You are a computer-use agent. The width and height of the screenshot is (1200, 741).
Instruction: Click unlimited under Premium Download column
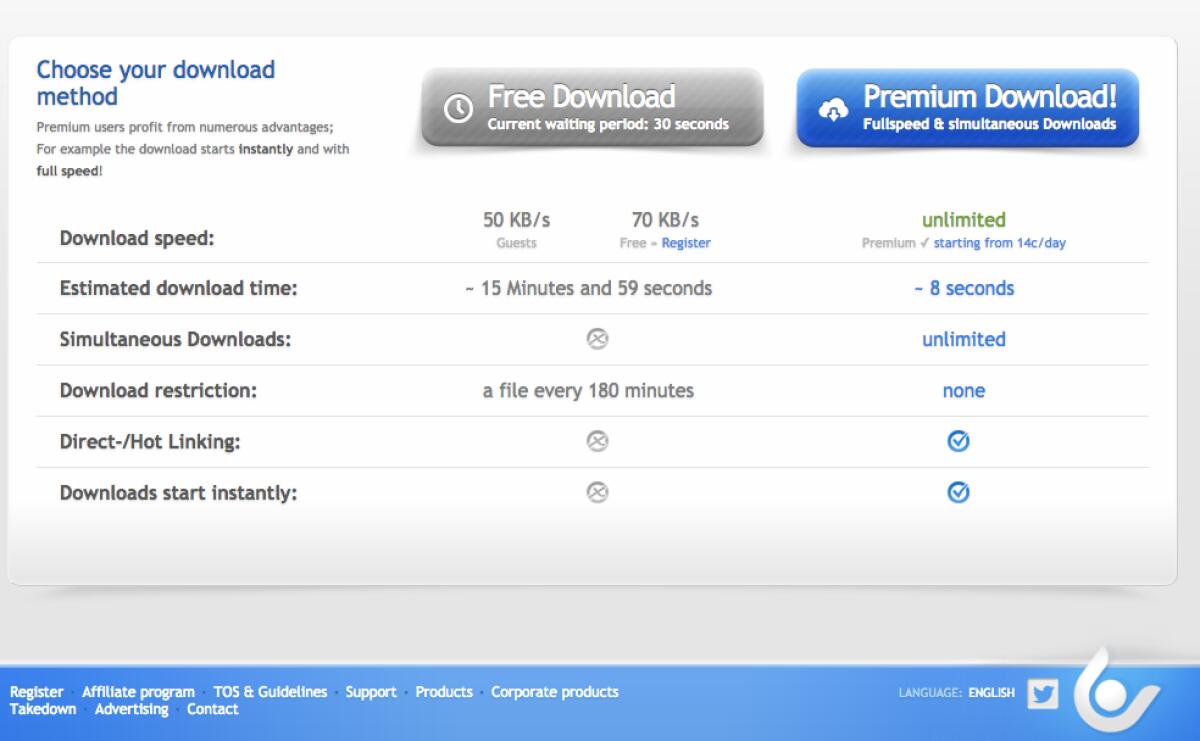coord(964,220)
